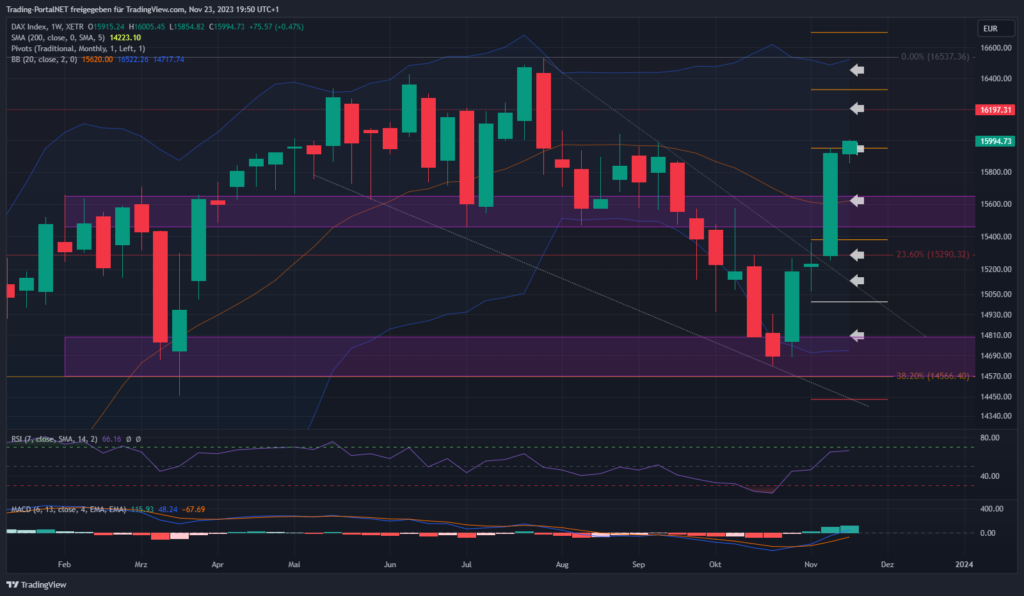The image size is (1024, 596).
Task: Click the arrow marker pointing at the lower purple zone
Action: pyautogui.click(x=857, y=335)
